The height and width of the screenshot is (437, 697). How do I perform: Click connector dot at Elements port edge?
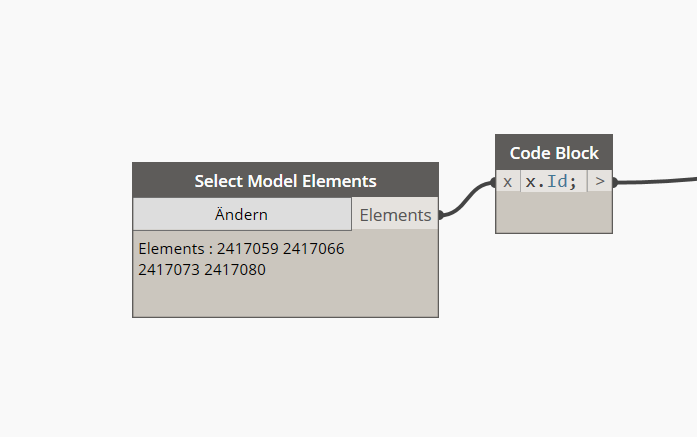pos(440,214)
